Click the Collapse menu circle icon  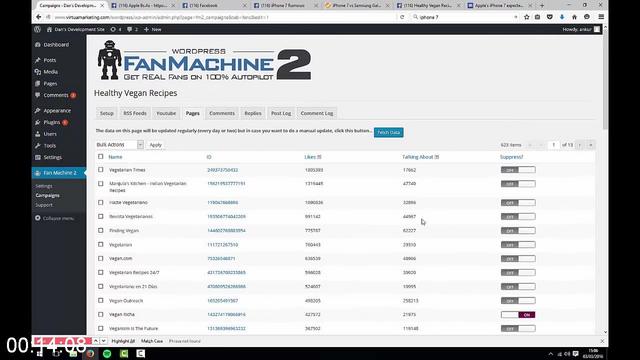tap(38, 218)
